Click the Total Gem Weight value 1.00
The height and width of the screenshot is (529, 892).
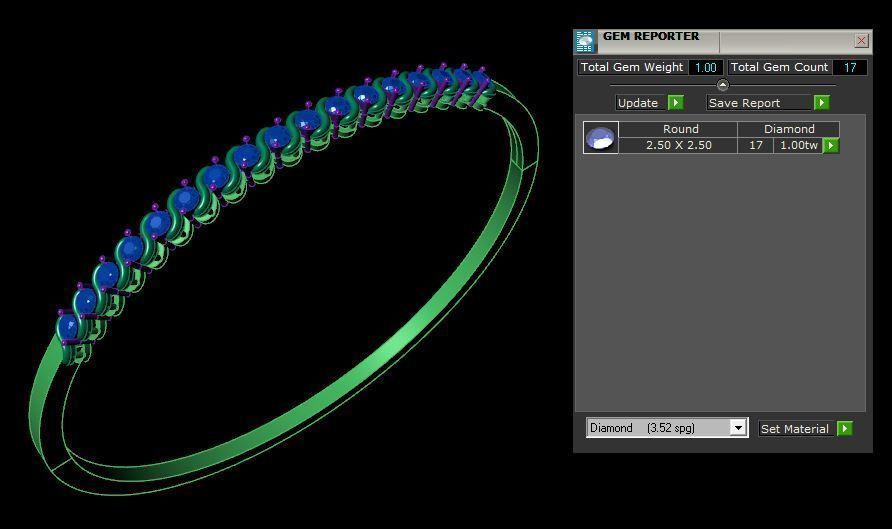[705, 68]
